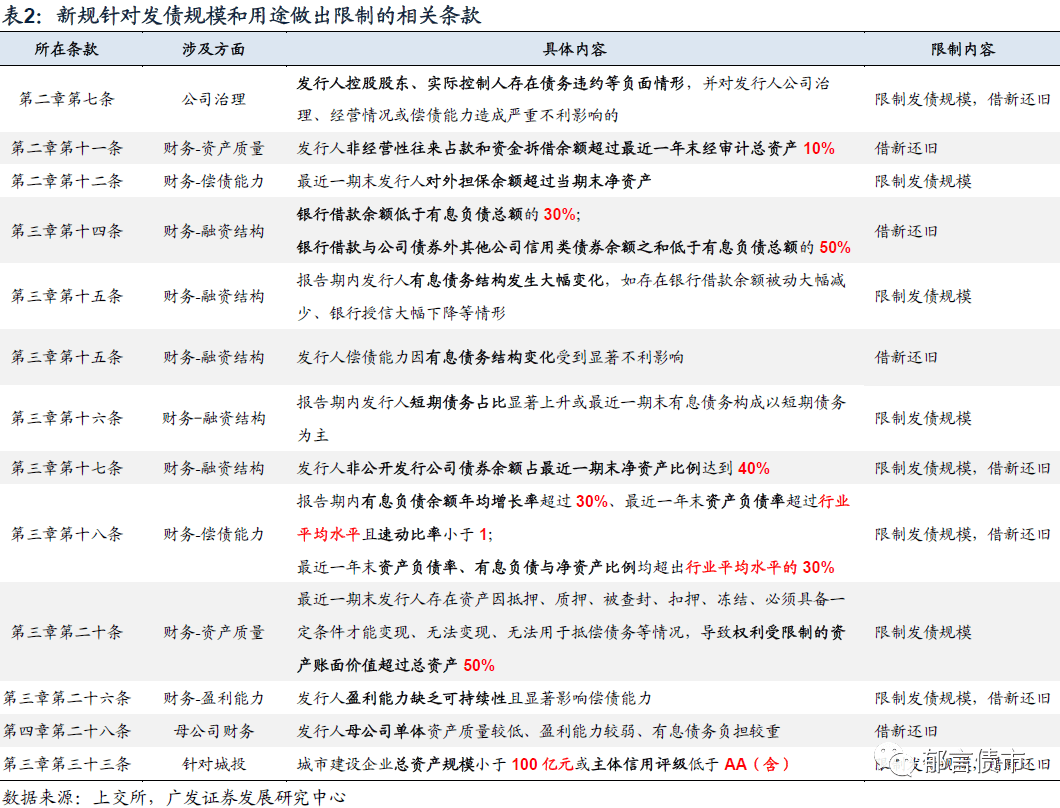The image size is (1060, 808).
Task: Click the red 10% value
Action: (818, 148)
